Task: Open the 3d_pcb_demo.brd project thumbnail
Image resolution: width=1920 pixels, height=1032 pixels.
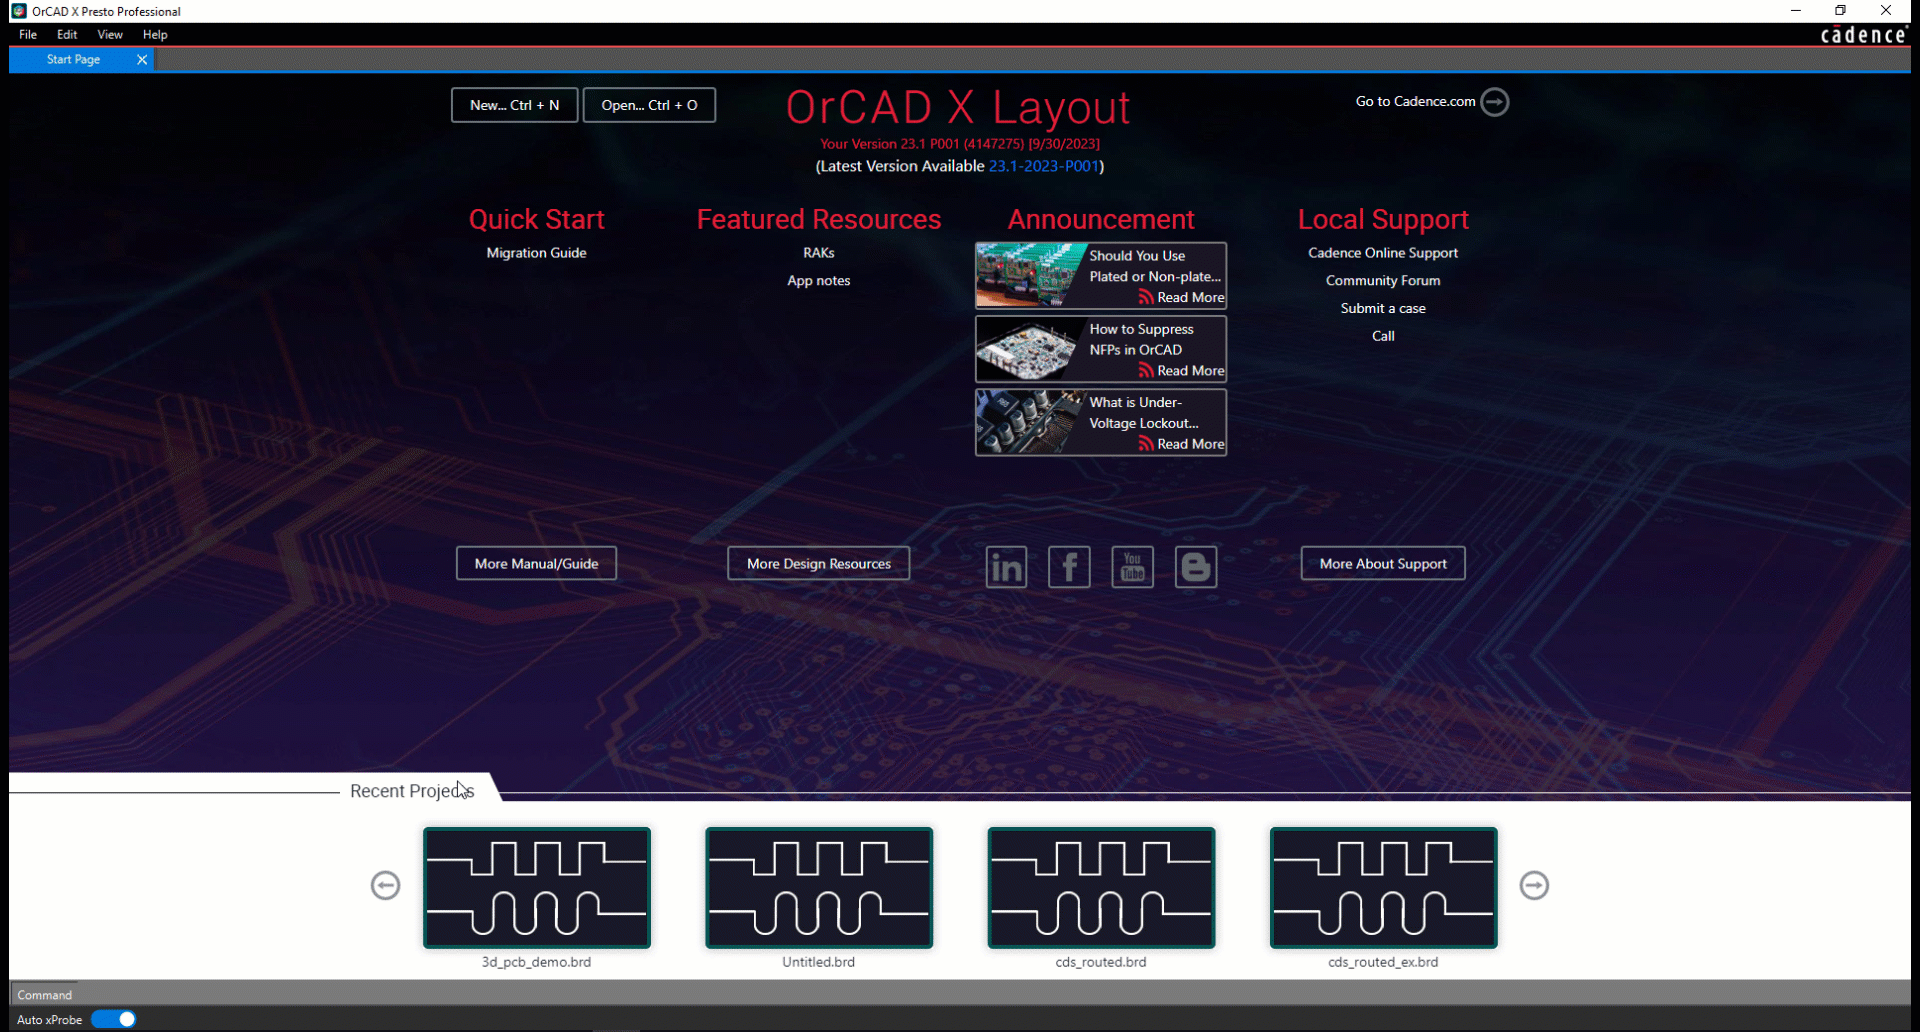Action: coord(536,887)
